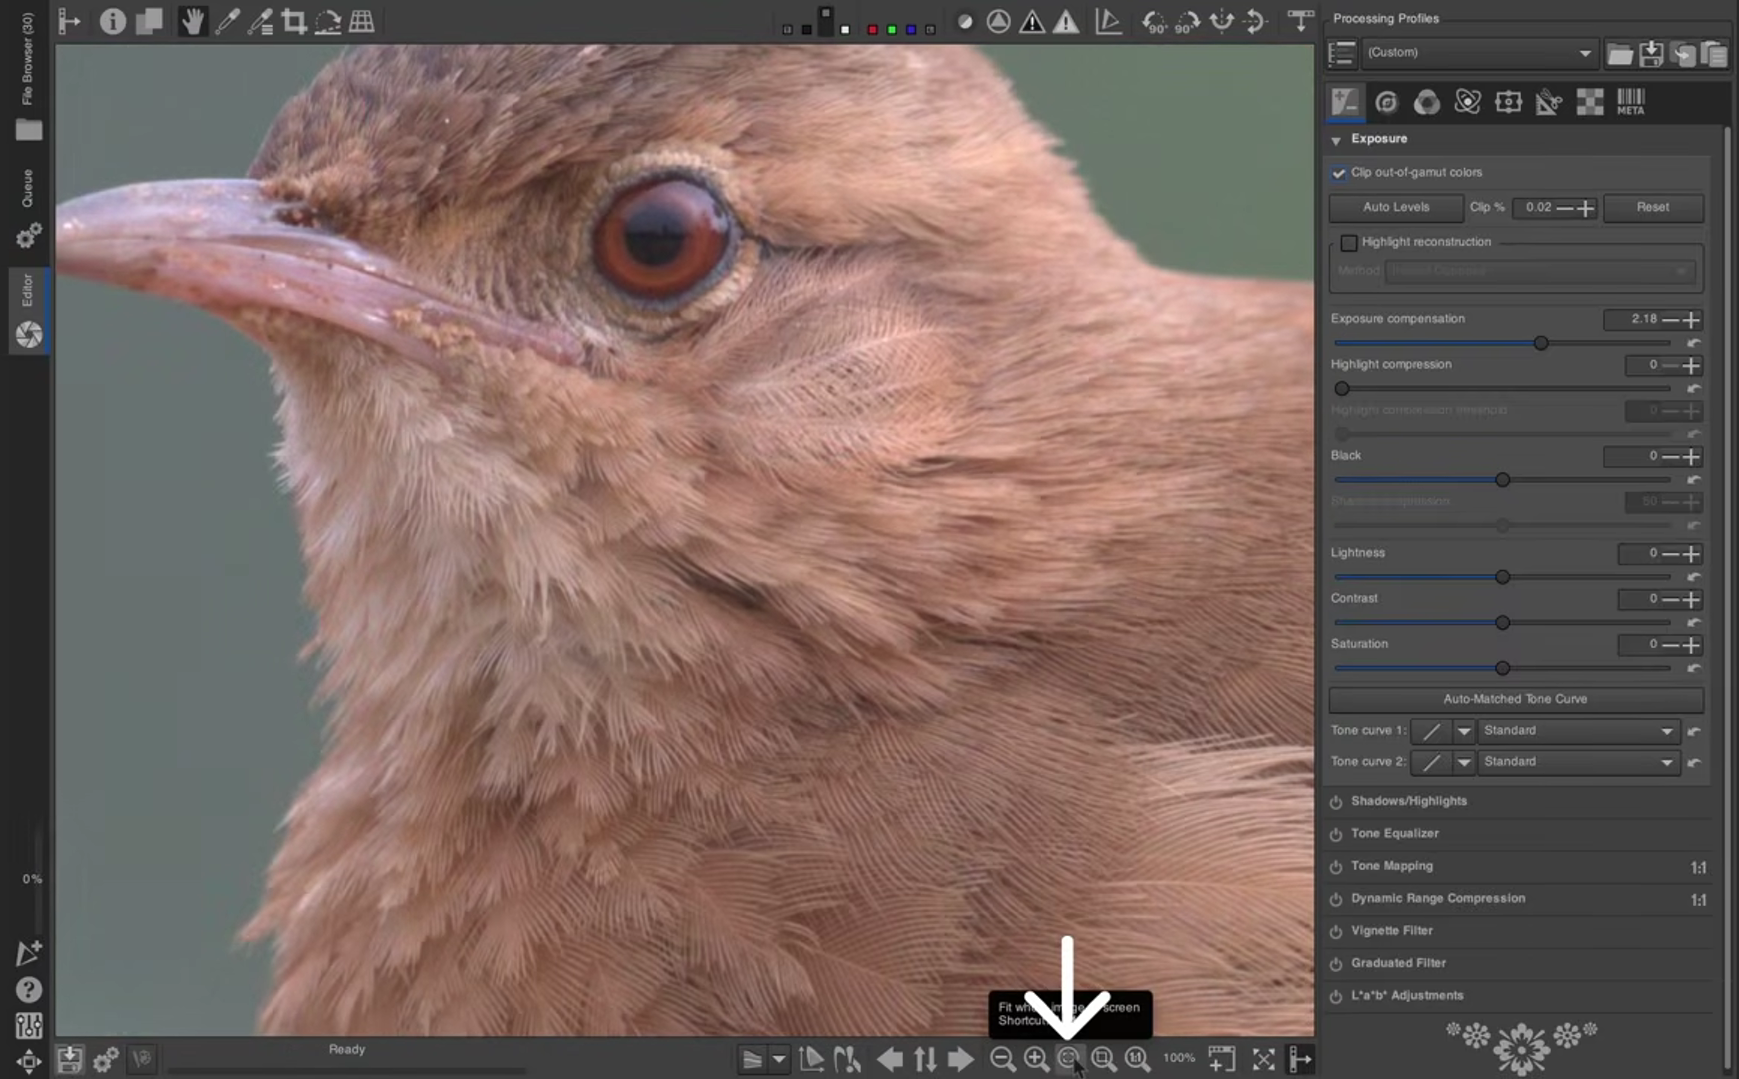Screen dimensions: 1739x1079
Task: Collapse the Exposure section
Action: coord(1336,140)
